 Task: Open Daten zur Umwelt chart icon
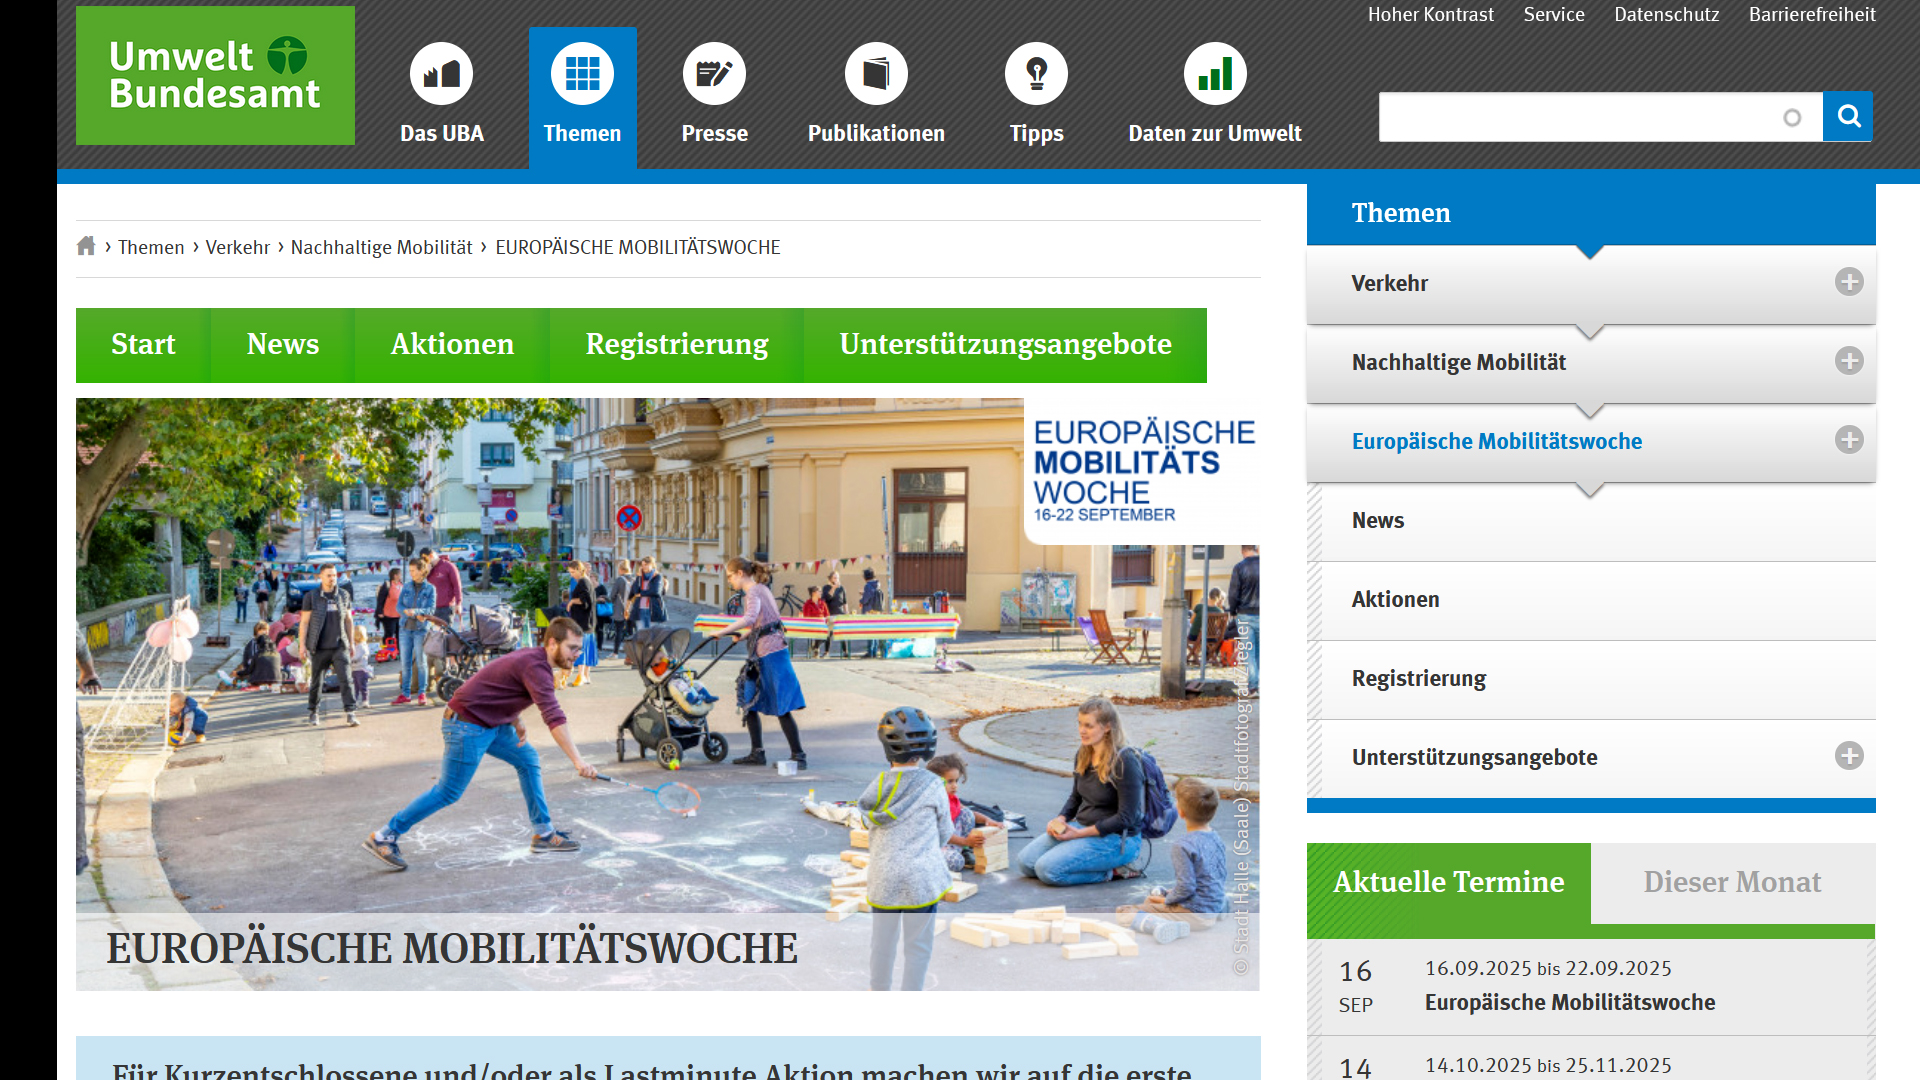coord(1215,74)
